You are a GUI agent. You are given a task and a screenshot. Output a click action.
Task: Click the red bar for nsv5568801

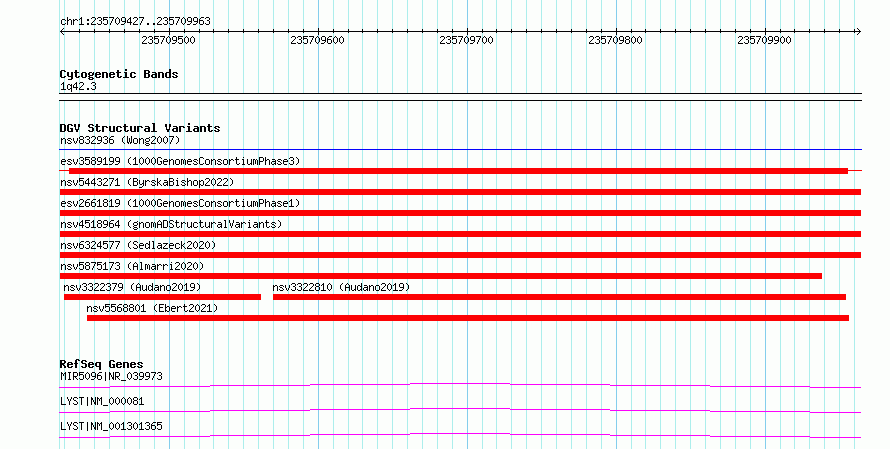(468, 318)
